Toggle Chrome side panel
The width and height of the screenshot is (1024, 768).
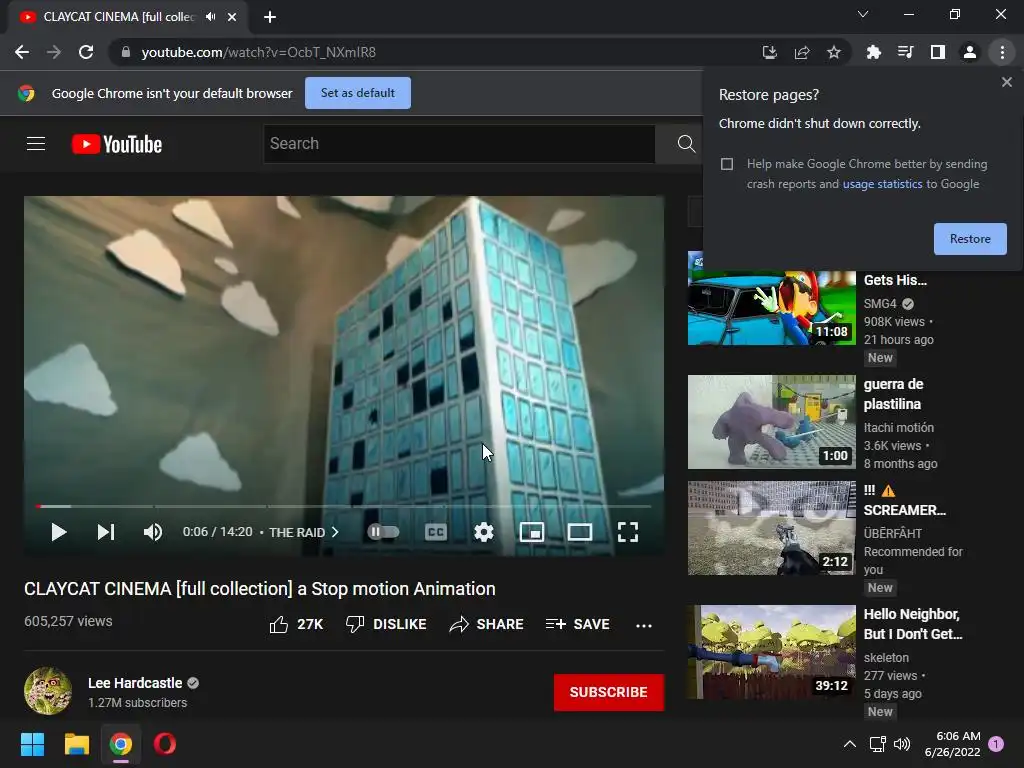coord(938,52)
